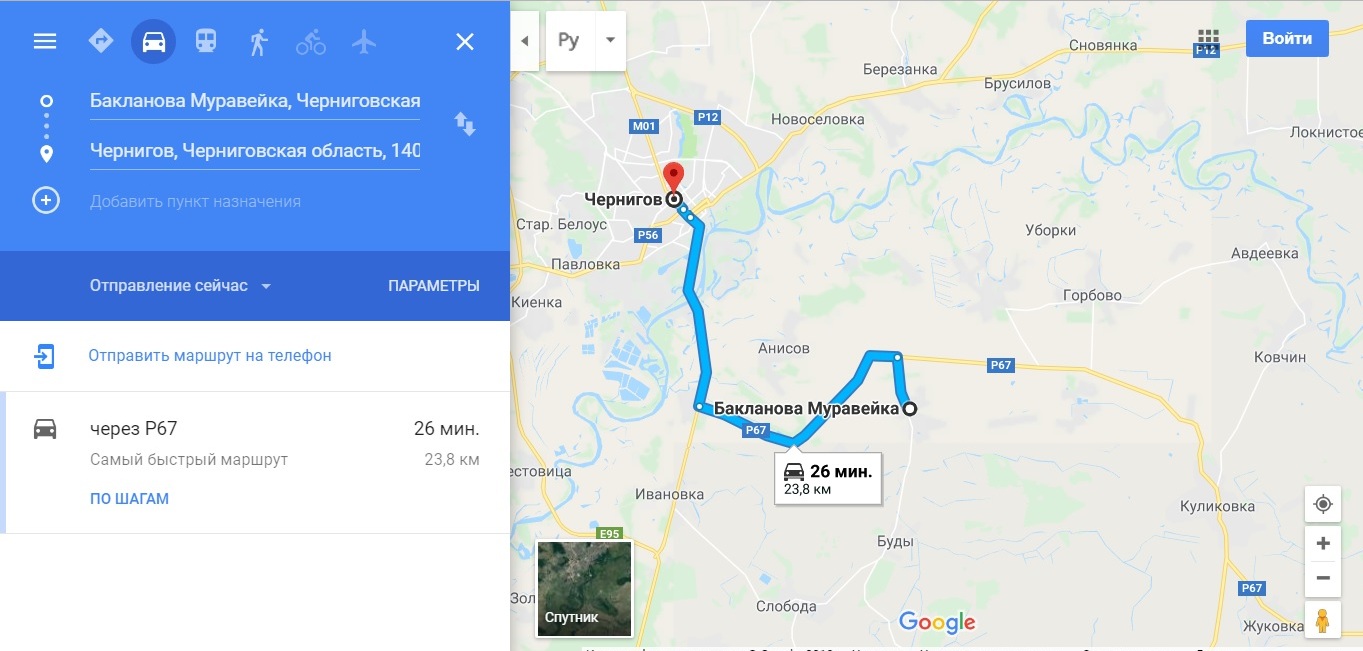Click the starting point field Бакланова Муравейка
The width and height of the screenshot is (1363, 651).
coord(255,101)
